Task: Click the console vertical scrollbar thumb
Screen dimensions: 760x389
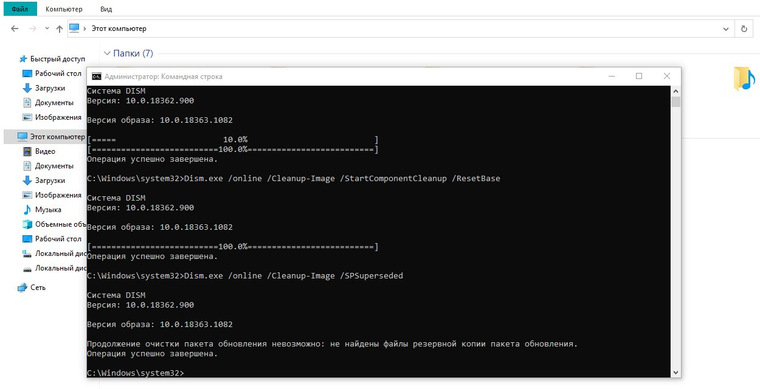Action: (676, 101)
